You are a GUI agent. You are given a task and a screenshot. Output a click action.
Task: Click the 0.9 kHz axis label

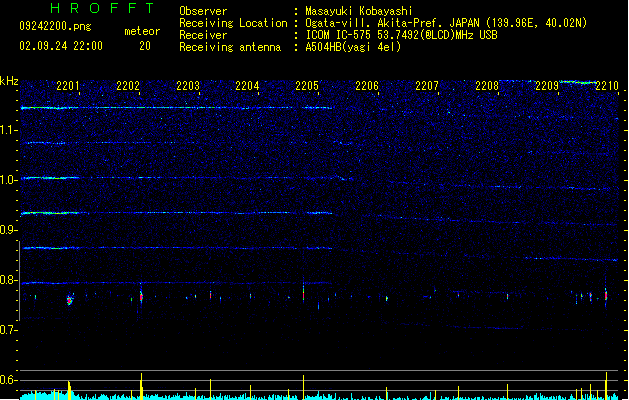(x=8, y=230)
